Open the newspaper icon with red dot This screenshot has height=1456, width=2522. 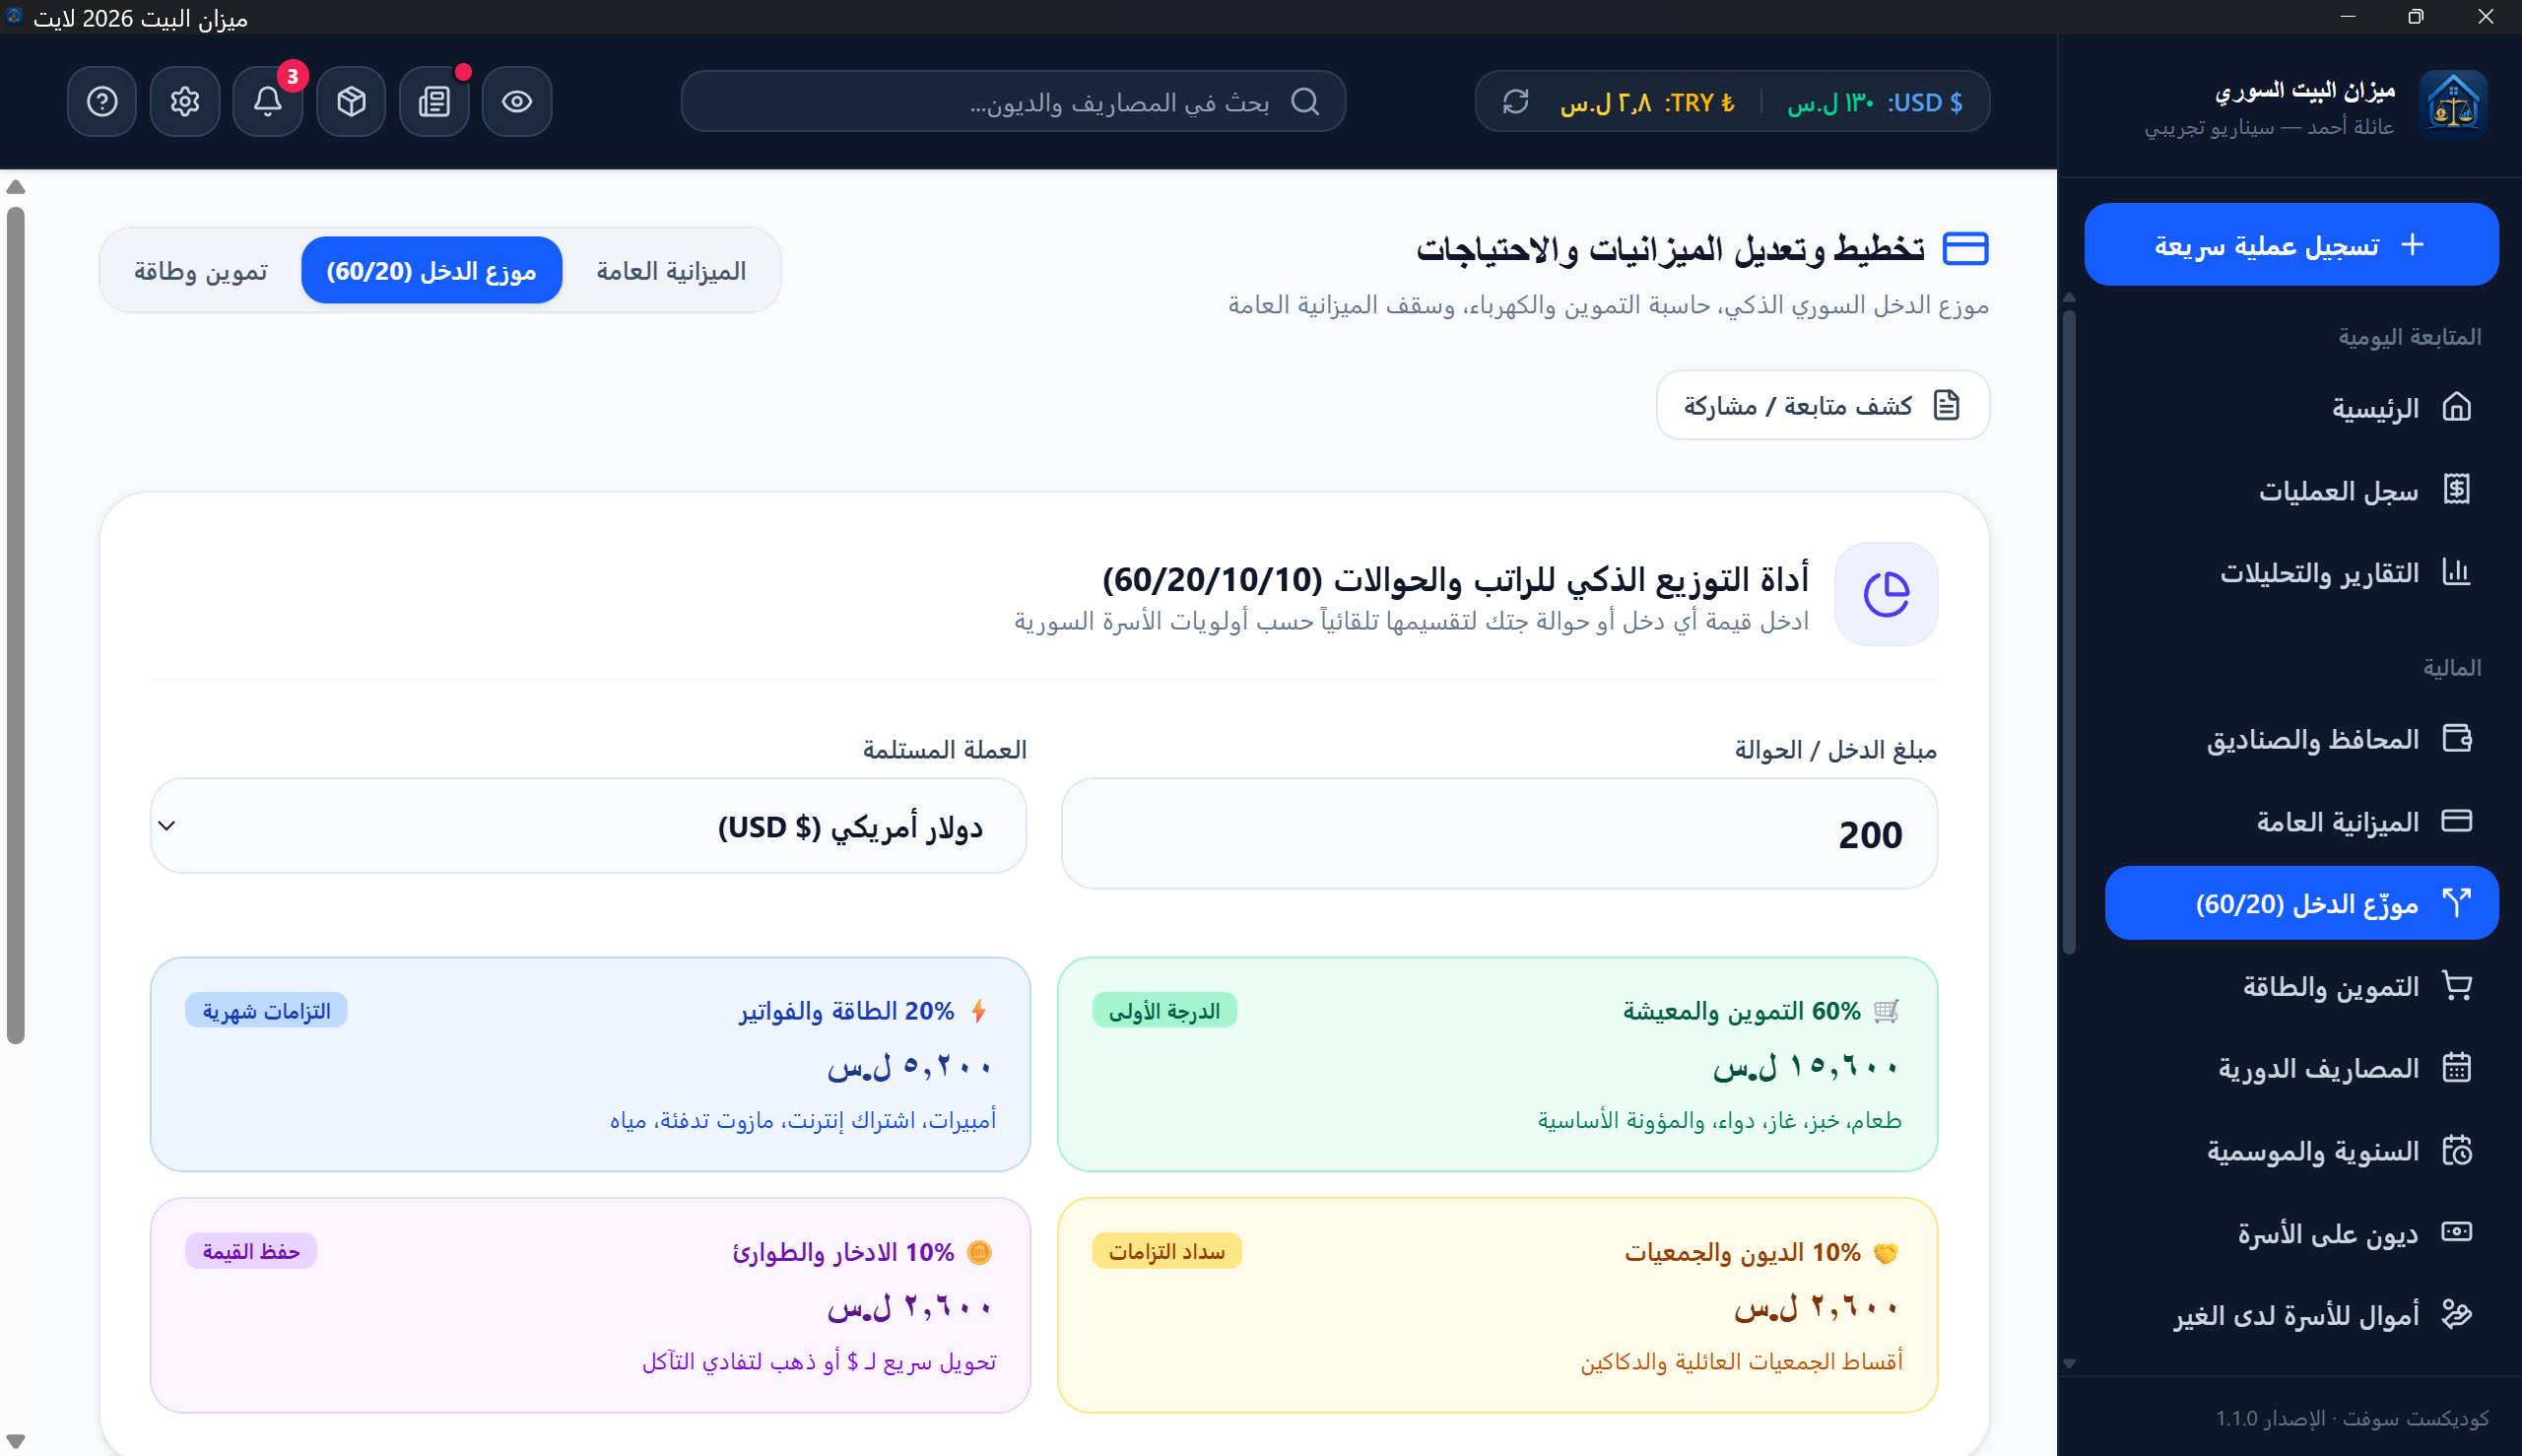(434, 101)
